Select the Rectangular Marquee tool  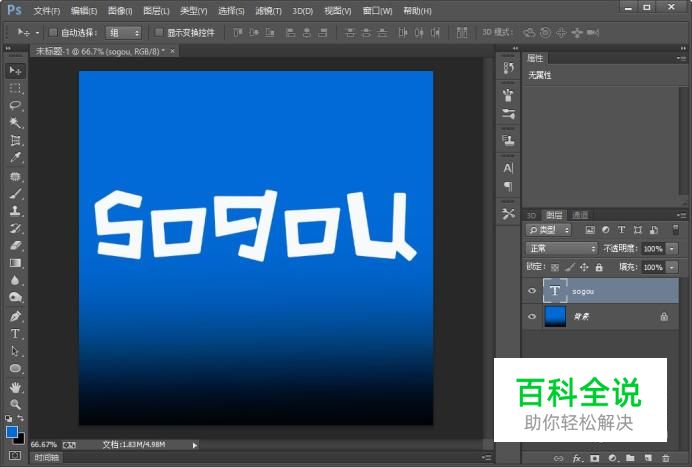15,88
